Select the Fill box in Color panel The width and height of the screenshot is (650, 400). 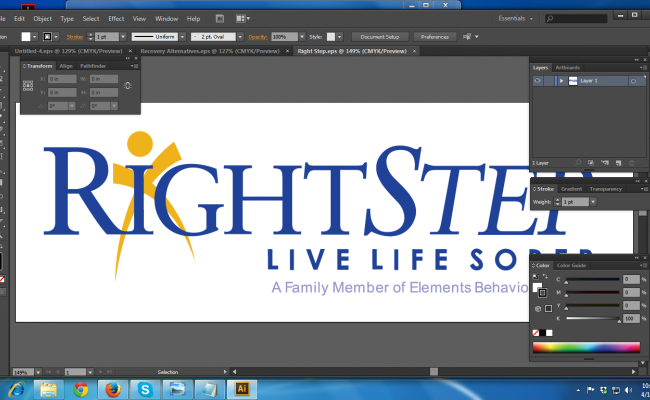pos(537,287)
